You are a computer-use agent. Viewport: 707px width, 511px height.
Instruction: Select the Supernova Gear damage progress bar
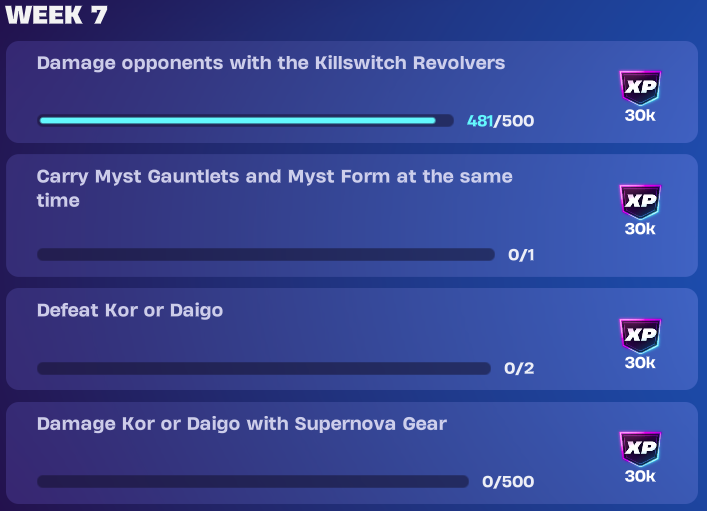[253, 481]
